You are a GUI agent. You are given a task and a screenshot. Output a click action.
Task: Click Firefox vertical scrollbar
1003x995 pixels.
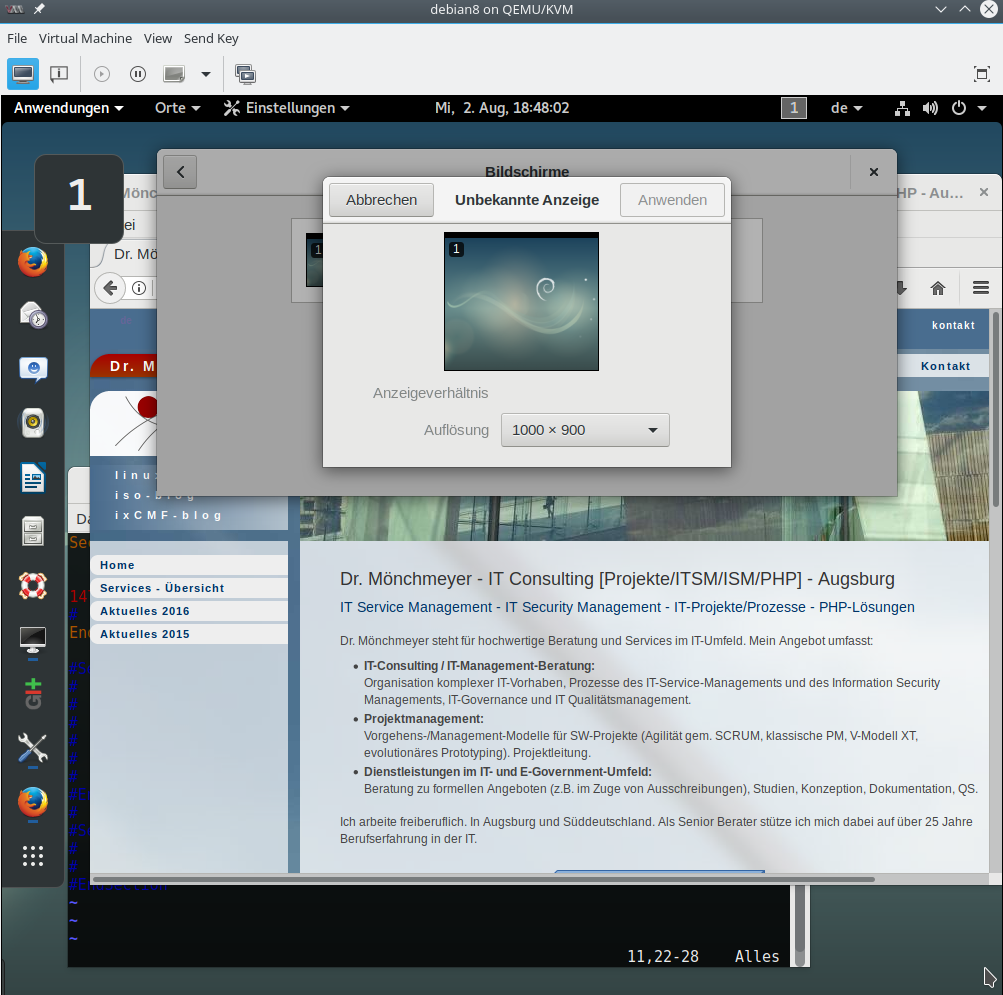pos(995,410)
